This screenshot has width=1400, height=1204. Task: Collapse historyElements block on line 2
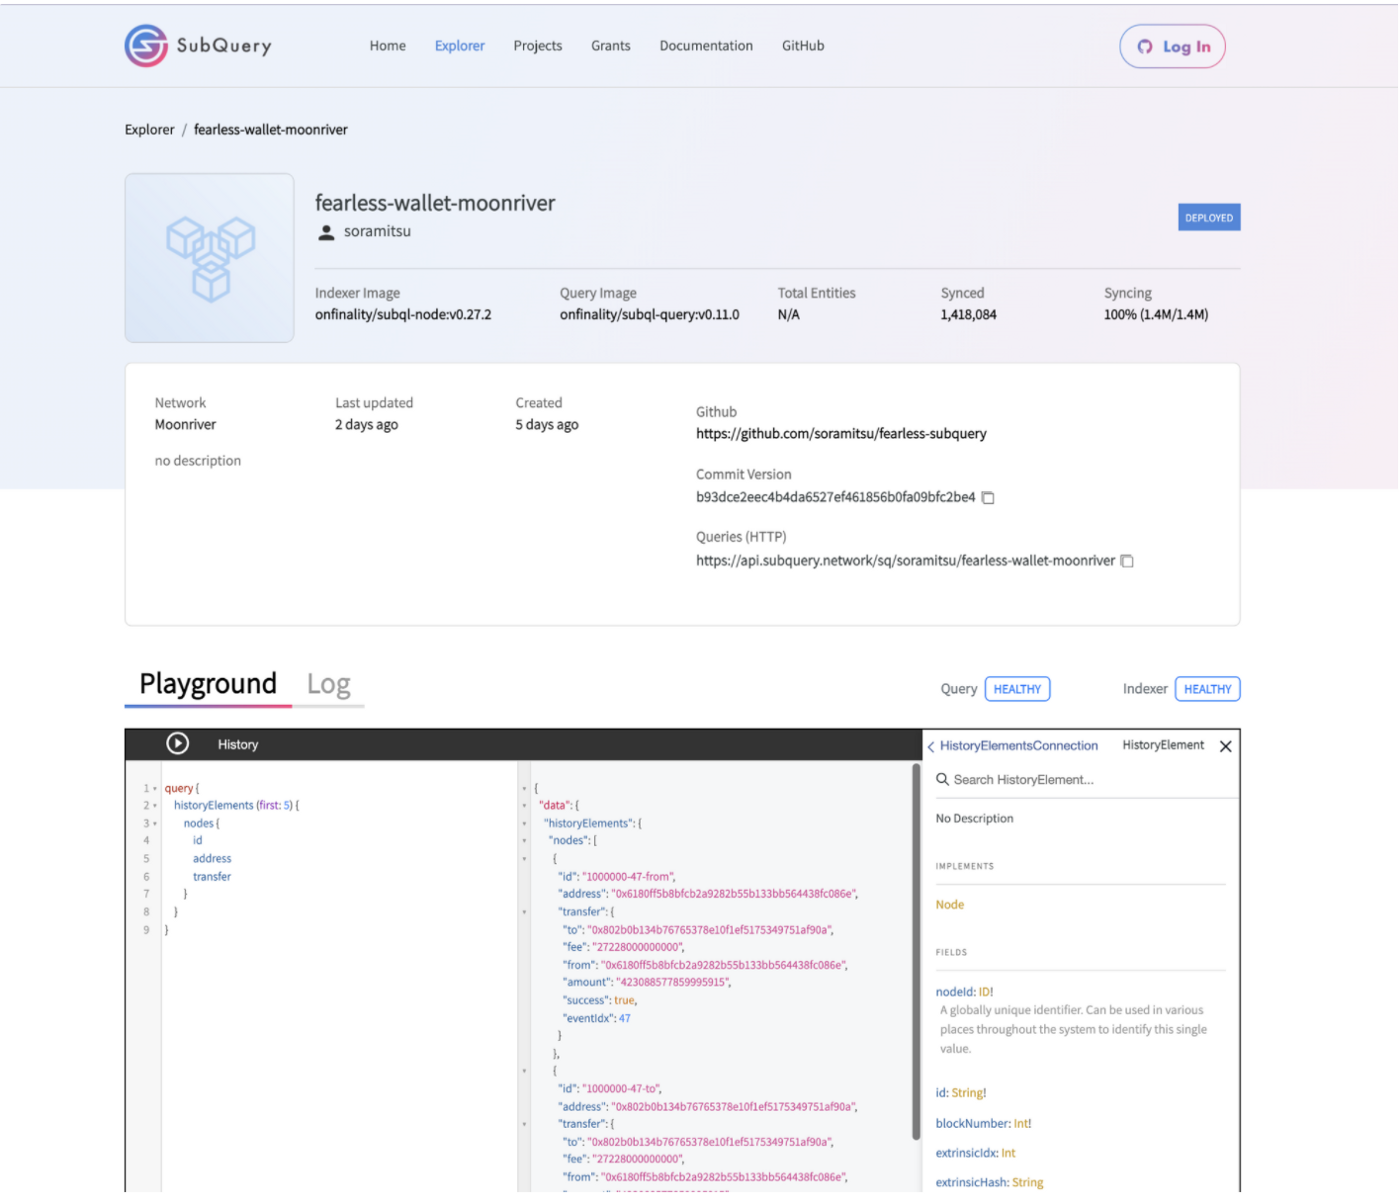tap(155, 806)
